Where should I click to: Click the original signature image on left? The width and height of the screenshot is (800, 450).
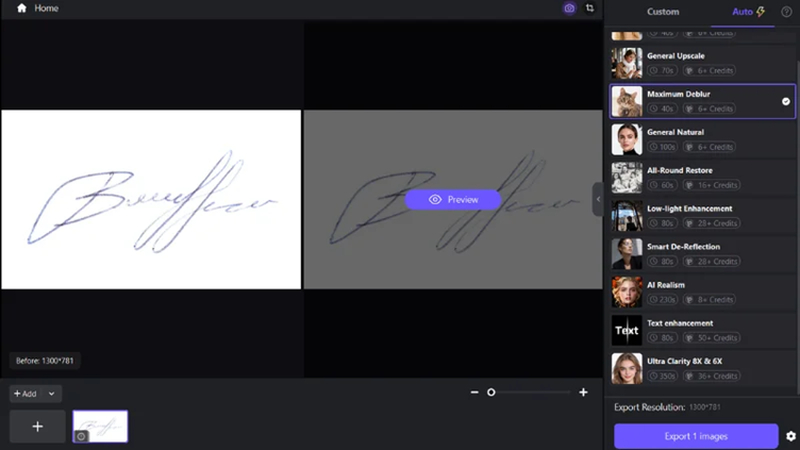tap(151, 199)
